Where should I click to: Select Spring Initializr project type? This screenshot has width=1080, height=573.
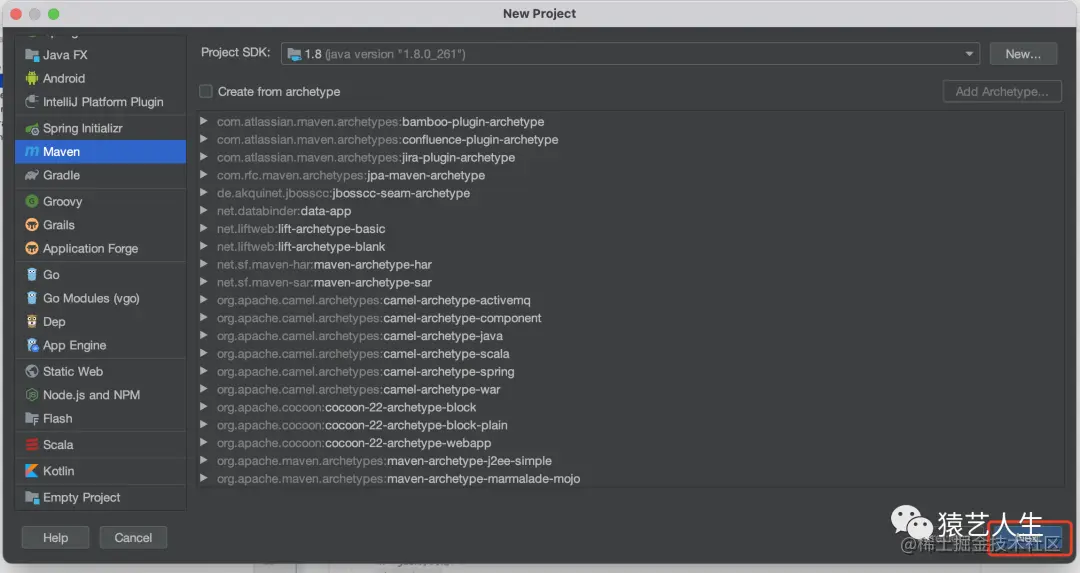tap(101, 129)
